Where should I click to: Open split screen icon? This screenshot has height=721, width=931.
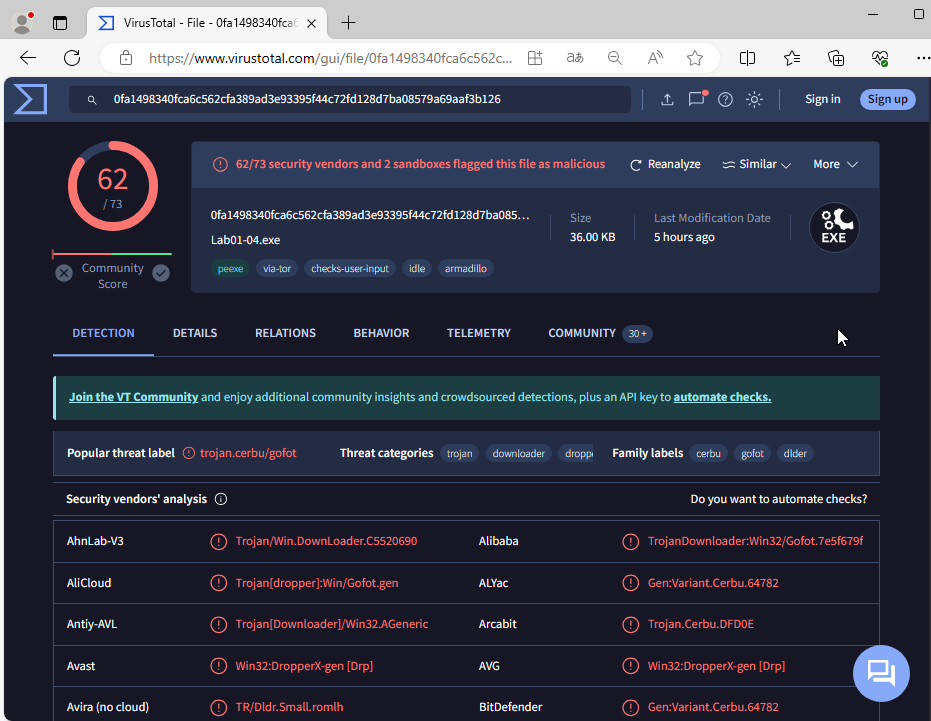coord(748,58)
